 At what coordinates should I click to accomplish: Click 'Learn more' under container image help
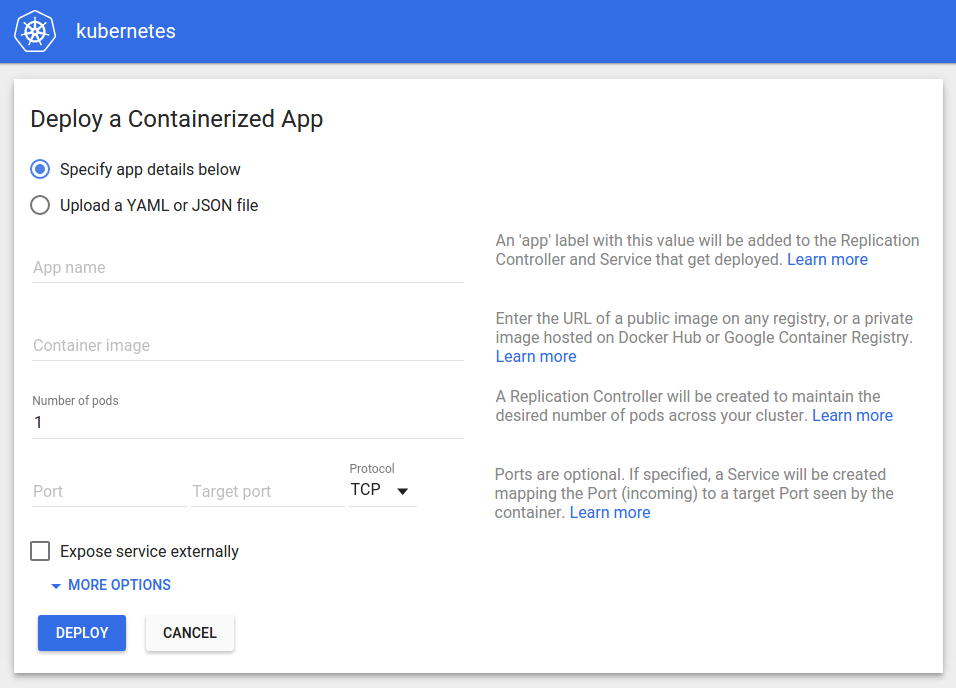click(x=536, y=356)
